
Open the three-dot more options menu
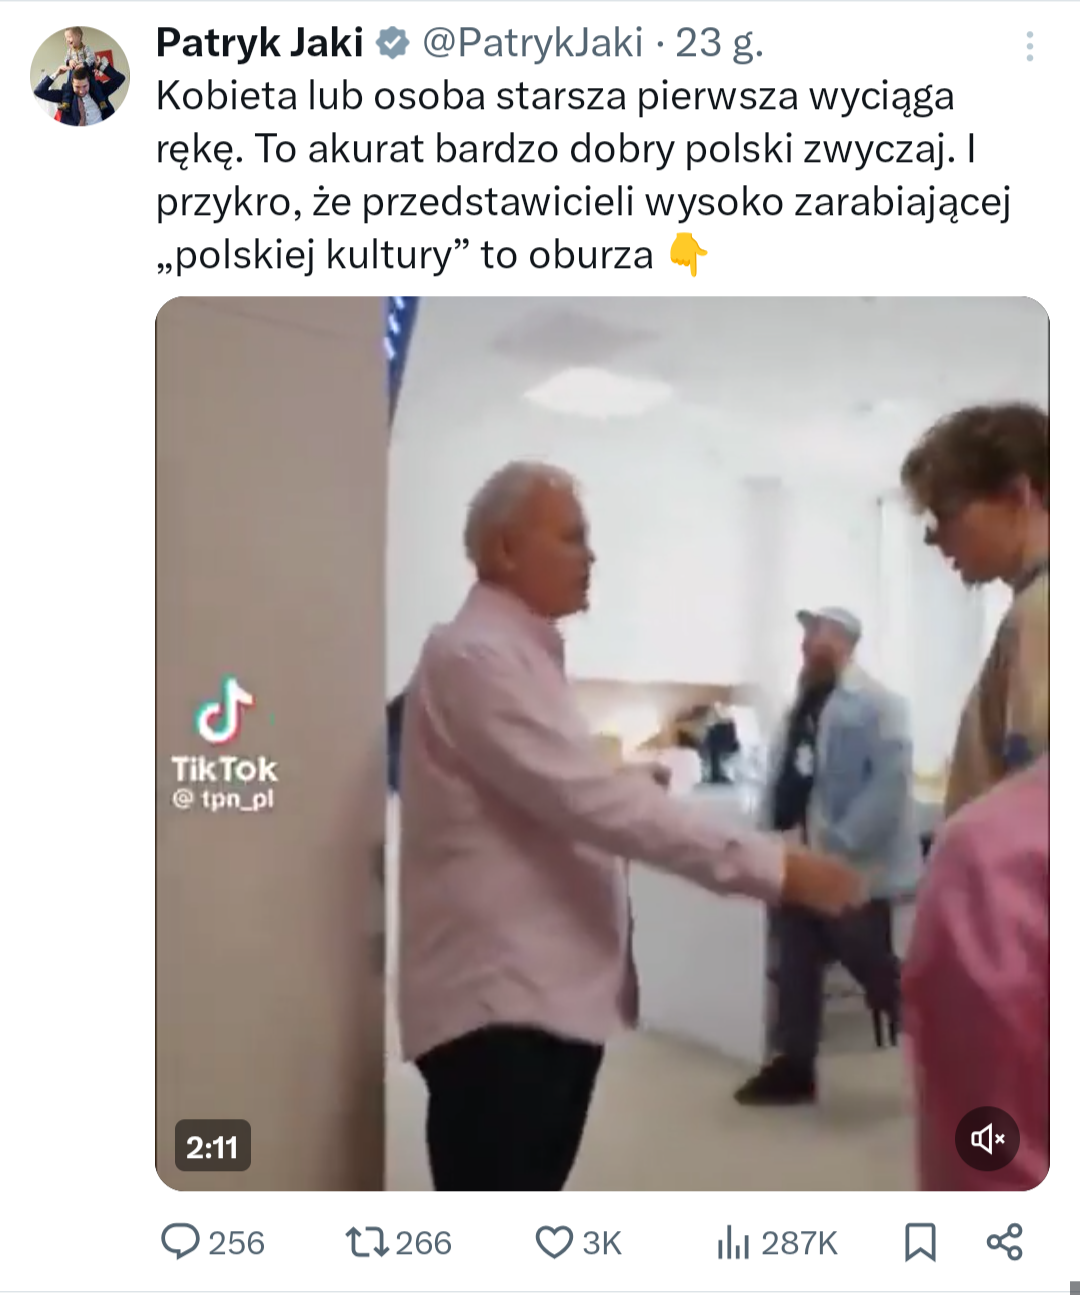[x=1029, y=45]
